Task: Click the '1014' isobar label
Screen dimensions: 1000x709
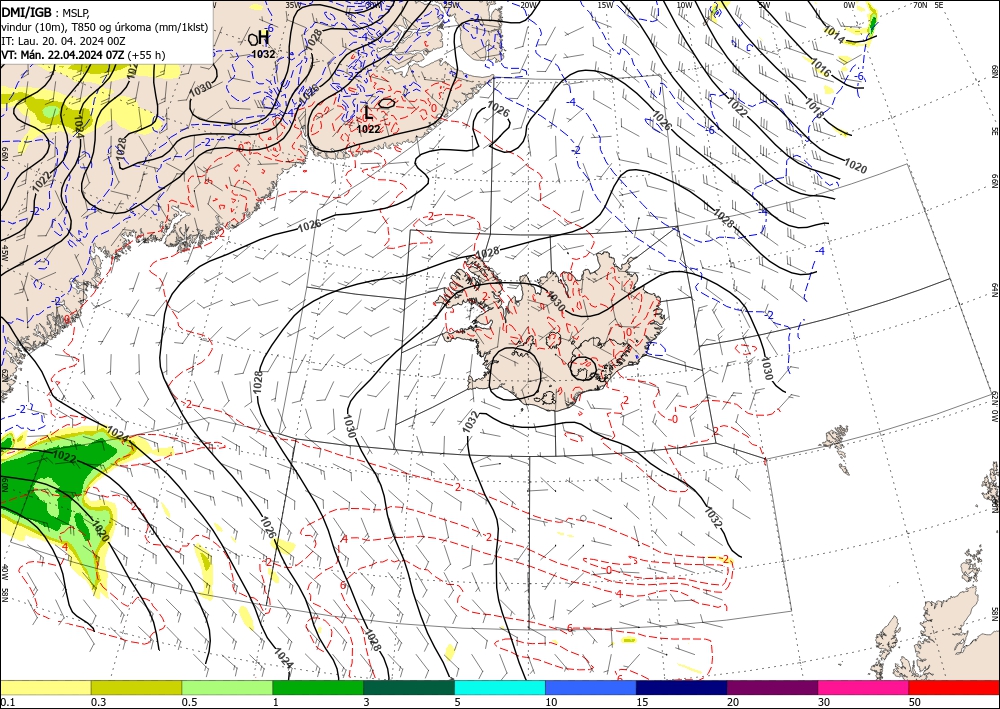Action: [x=834, y=35]
